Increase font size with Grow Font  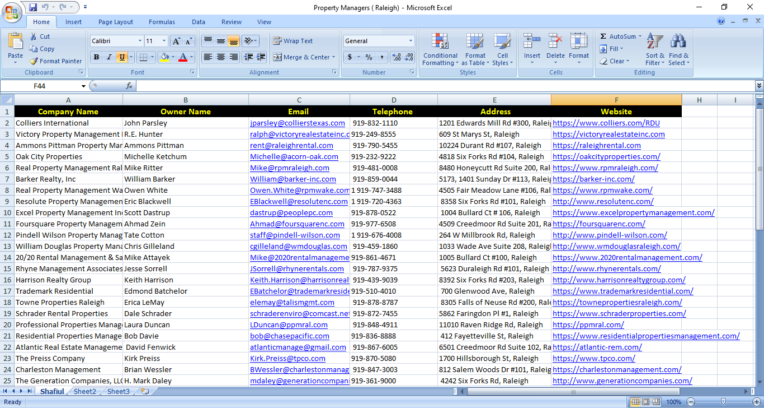176,41
